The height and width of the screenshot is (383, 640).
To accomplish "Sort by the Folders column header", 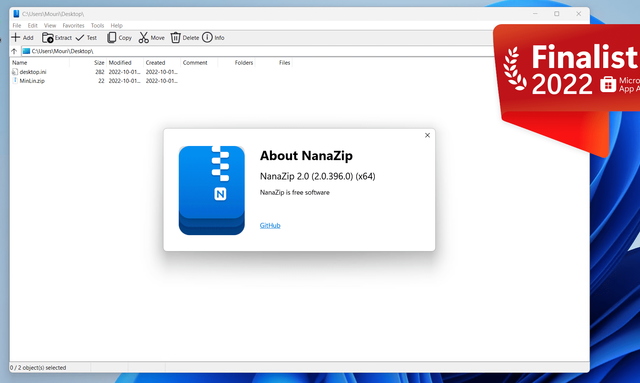I will tap(236, 62).
